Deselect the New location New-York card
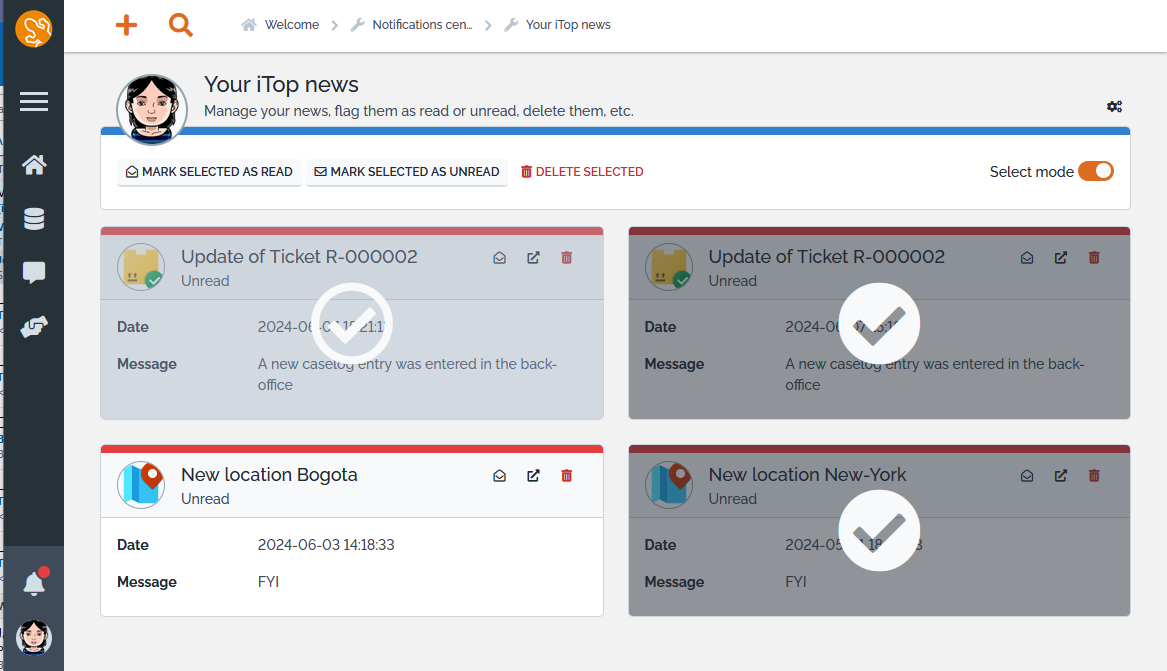 point(878,530)
